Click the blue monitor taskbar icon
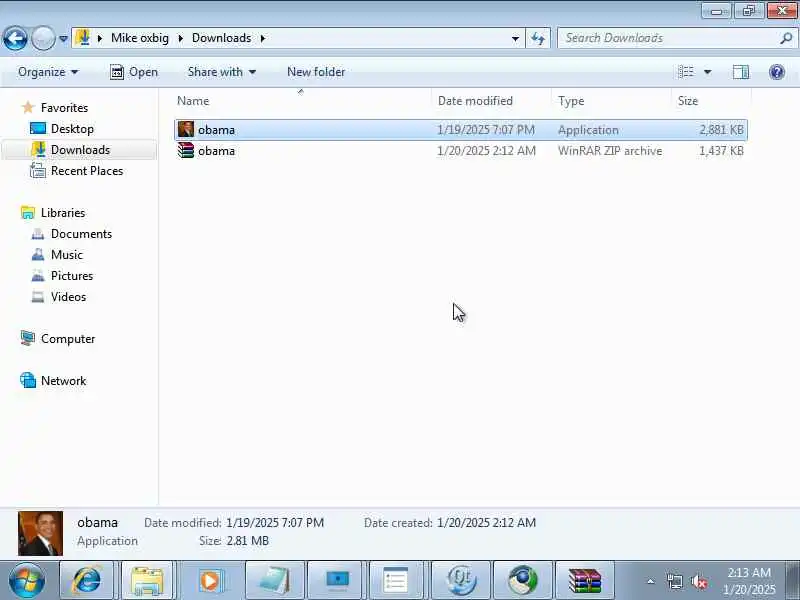Image resolution: width=800 pixels, height=600 pixels. 337,581
